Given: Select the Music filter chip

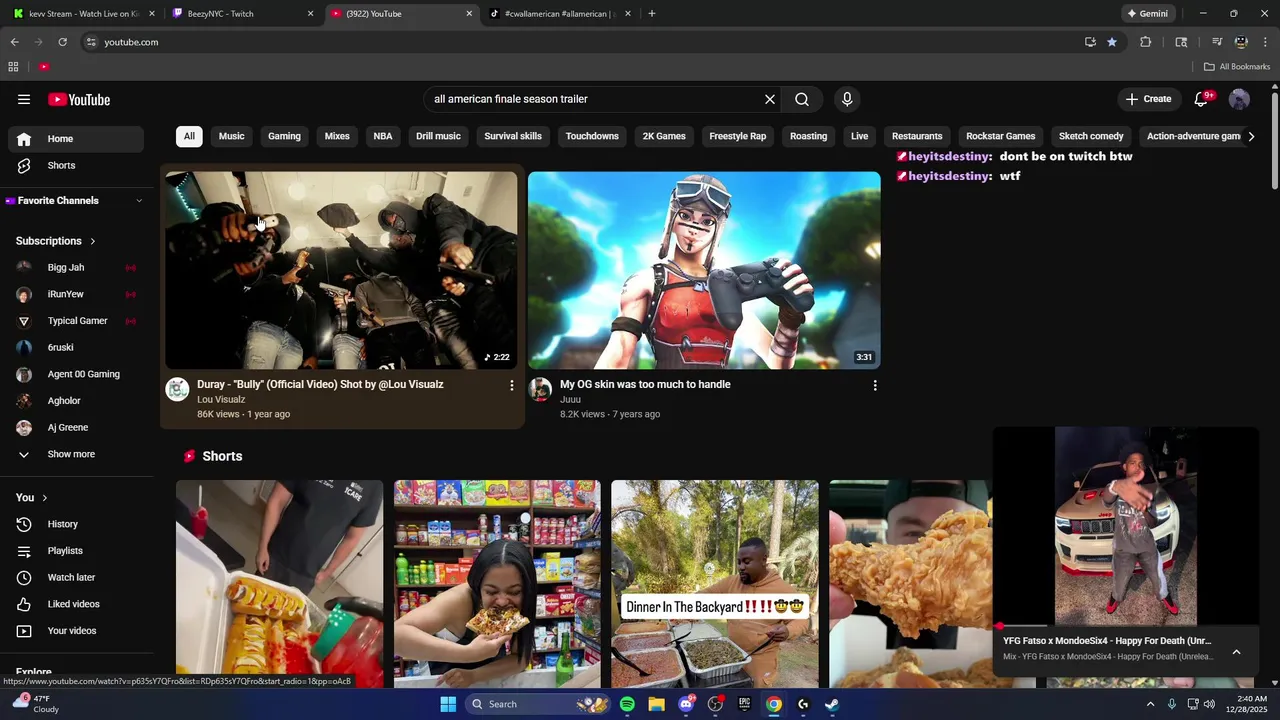Looking at the screenshot, I should 231,136.
